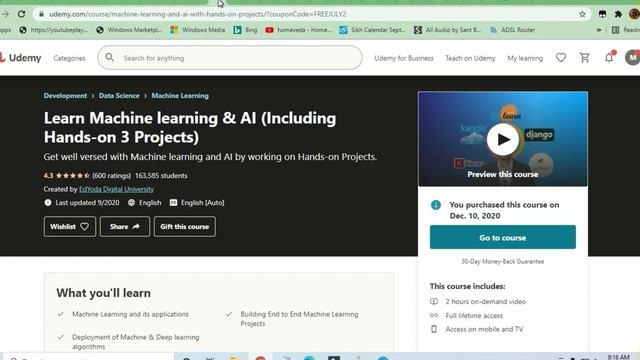Open the Sikh Calendar bookmark
This screenshot has width=640, height=360.
(x=372, y=30)
